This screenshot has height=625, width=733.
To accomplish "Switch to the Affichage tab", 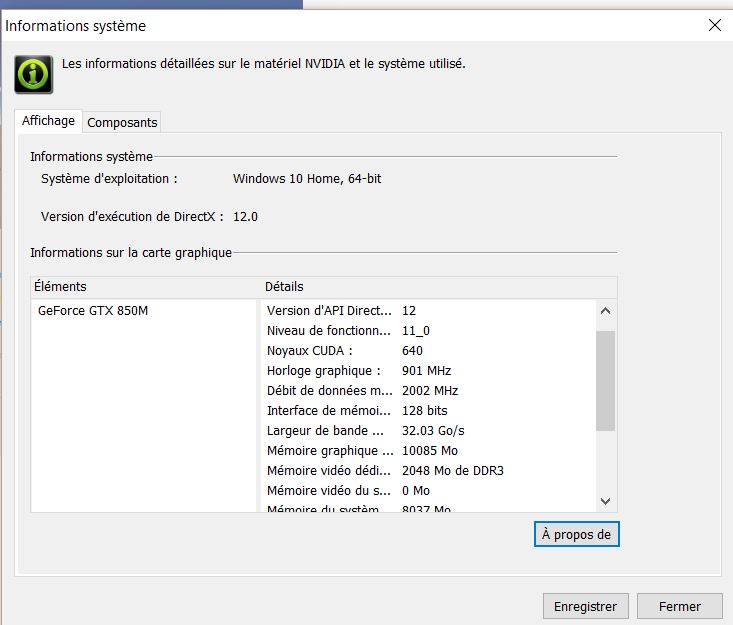I will pos(48,121).
